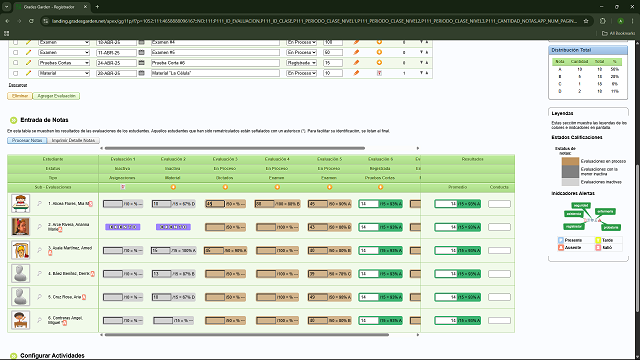
Task: Open the status dropdown in Material "La Célula" row
Action: pyautogui.click(x=302, y=73)
